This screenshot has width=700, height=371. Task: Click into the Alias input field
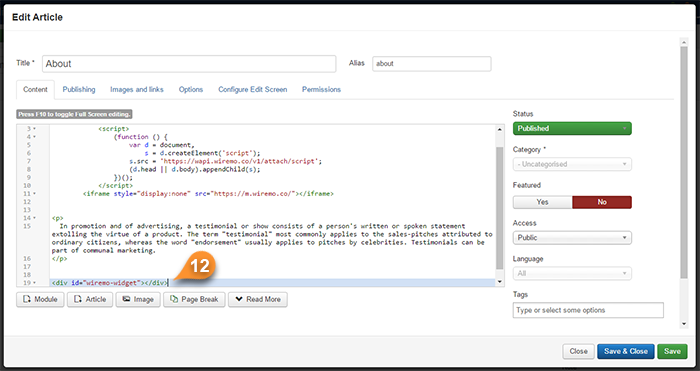click(432, 63)
